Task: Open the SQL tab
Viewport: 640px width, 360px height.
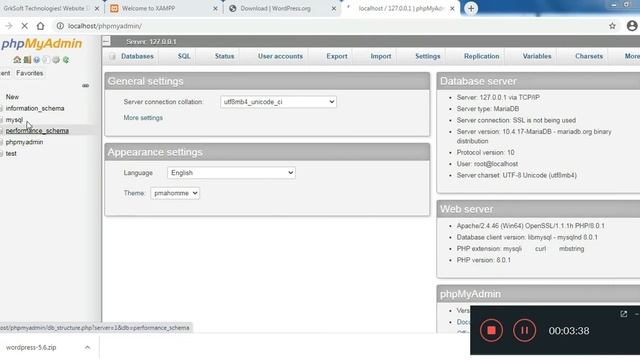Action: tap(184, 56)
